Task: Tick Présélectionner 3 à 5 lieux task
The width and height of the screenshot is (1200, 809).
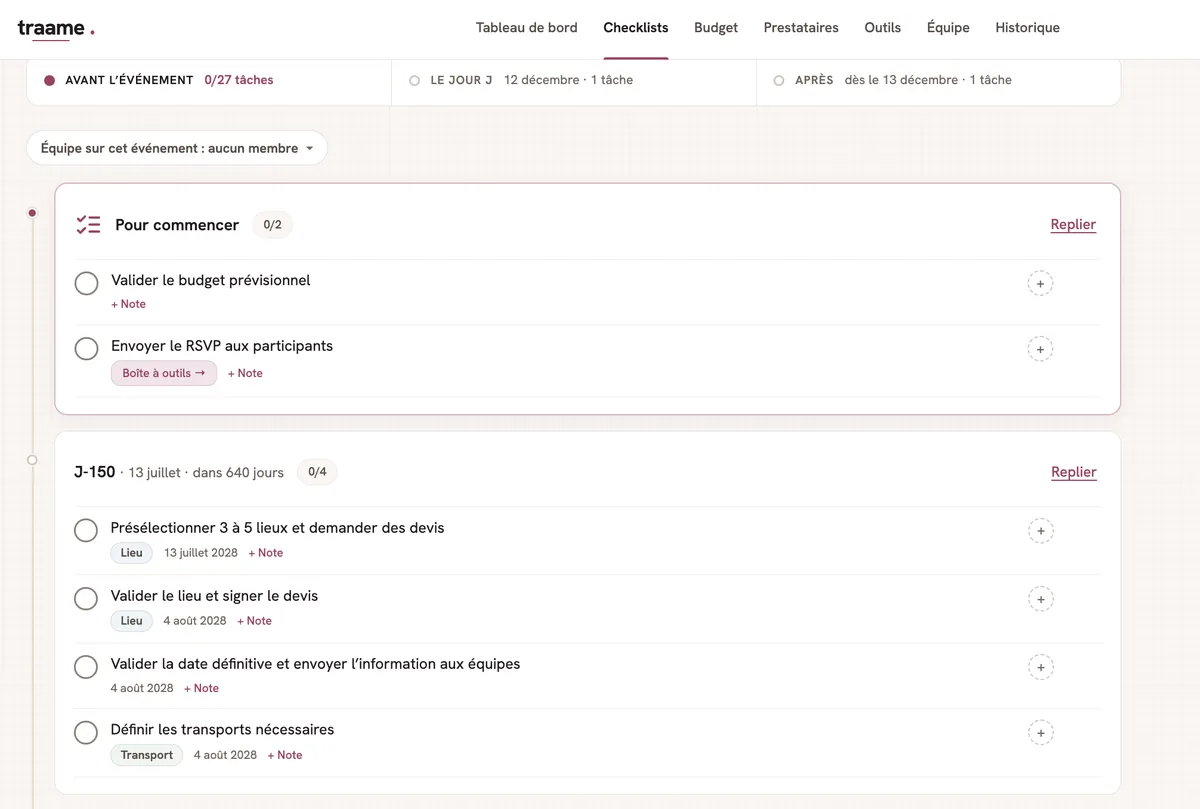Action: (86, 530)
